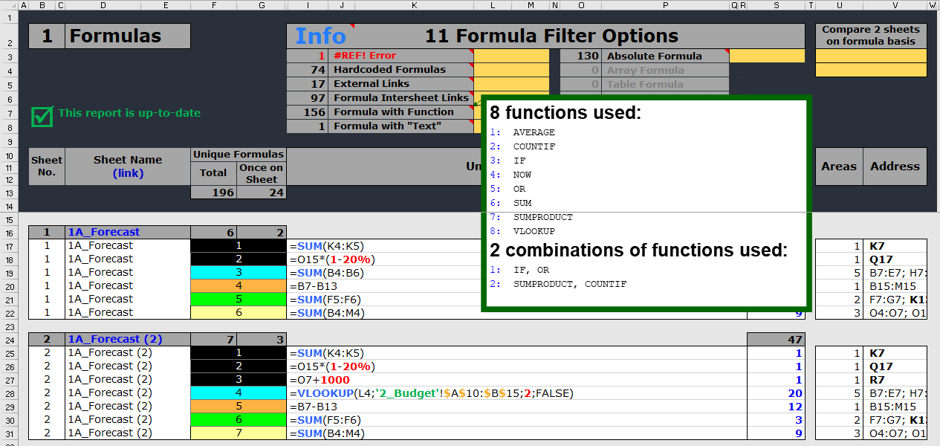Image resolution: width=940 pixels, height=446 pixels.
Task: Select row 13 header
Action: pyautogui.click(x=10, y=192)
